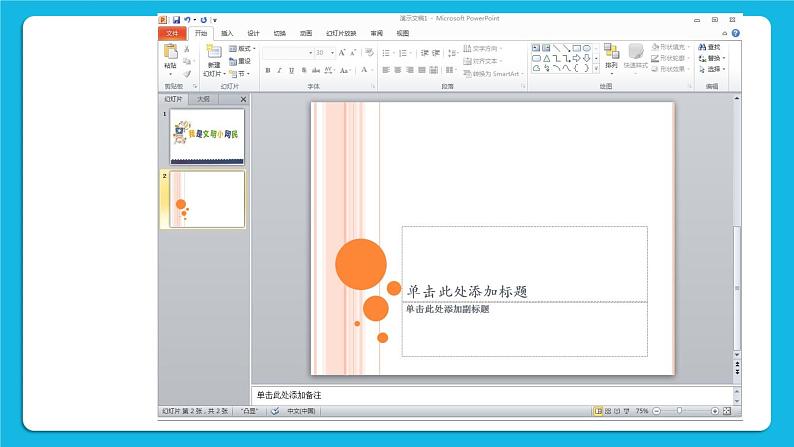Viewport: 794px width, 447px height.
Task: Click the Text Direction (文字方向) button
Action: [x=483, y=49]
